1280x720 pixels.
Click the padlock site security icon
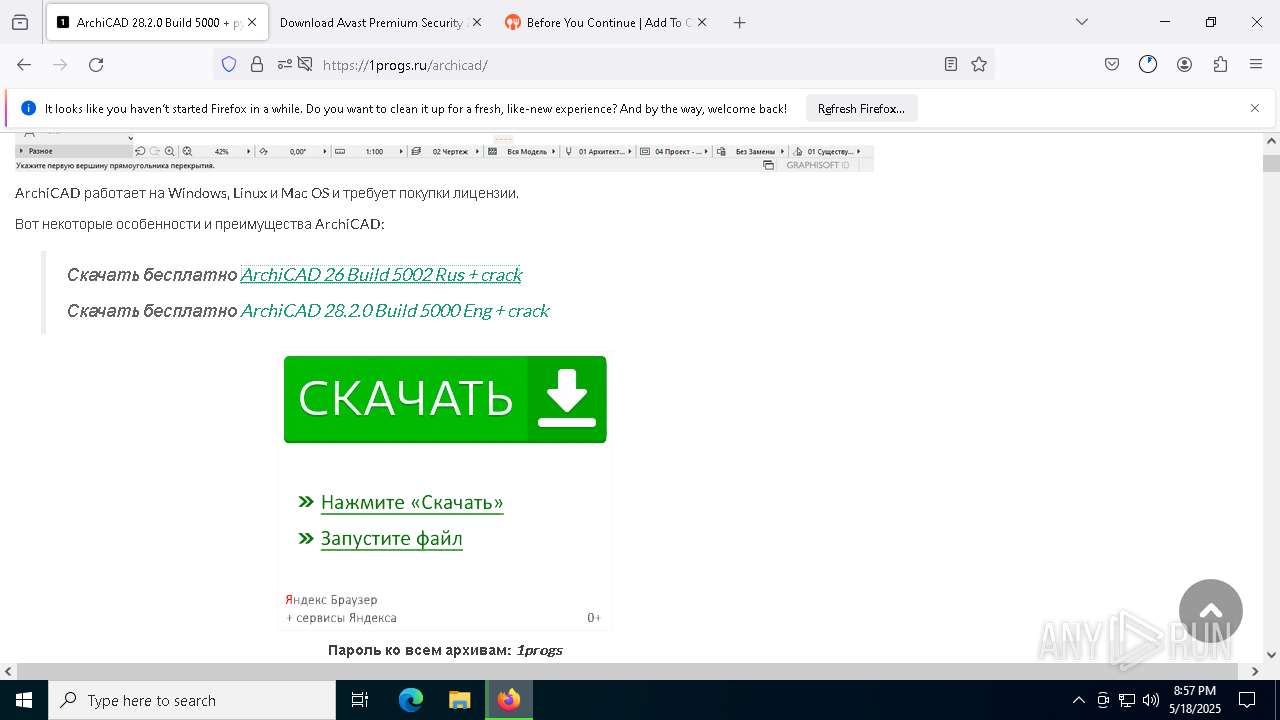click(257, 64)
